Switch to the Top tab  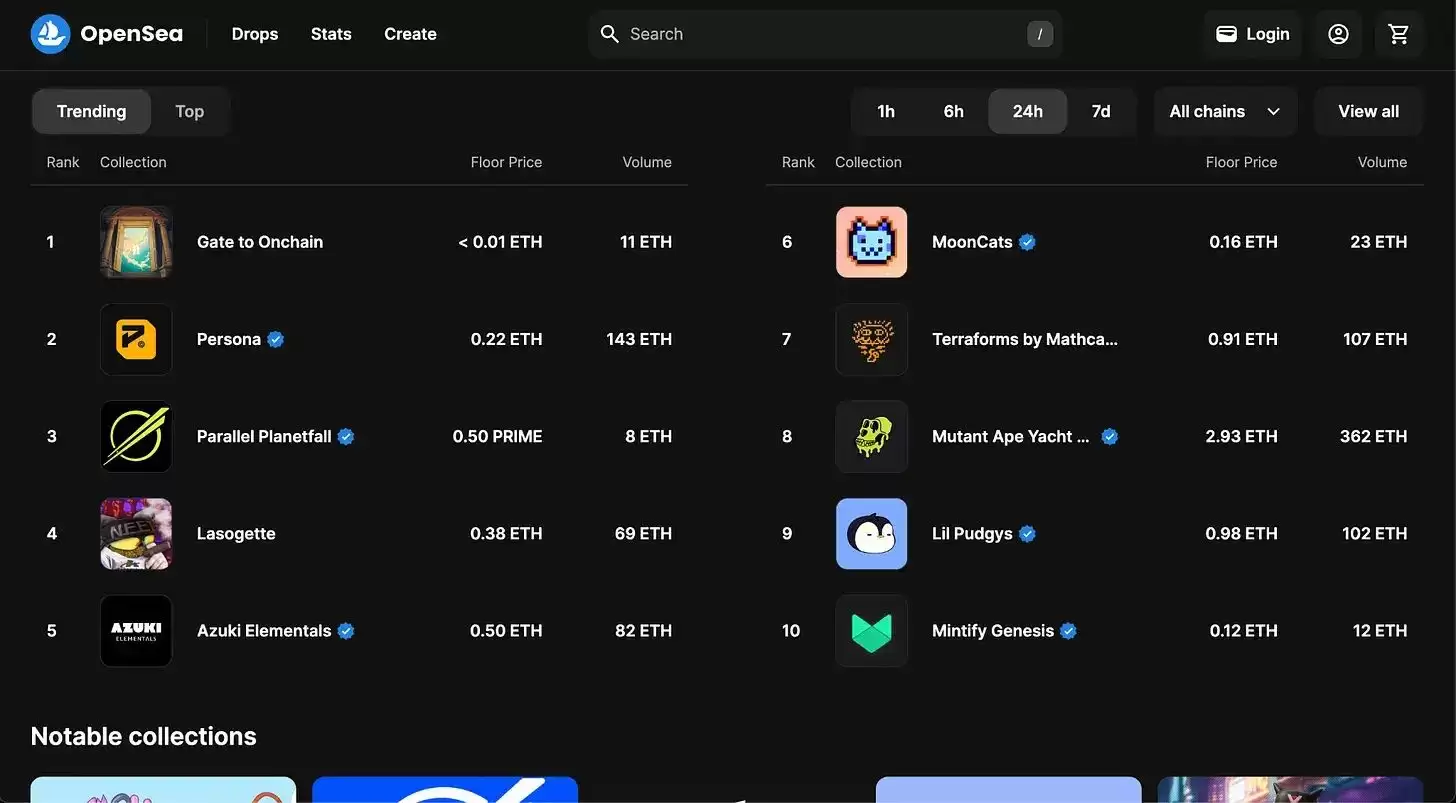(189, 111)
